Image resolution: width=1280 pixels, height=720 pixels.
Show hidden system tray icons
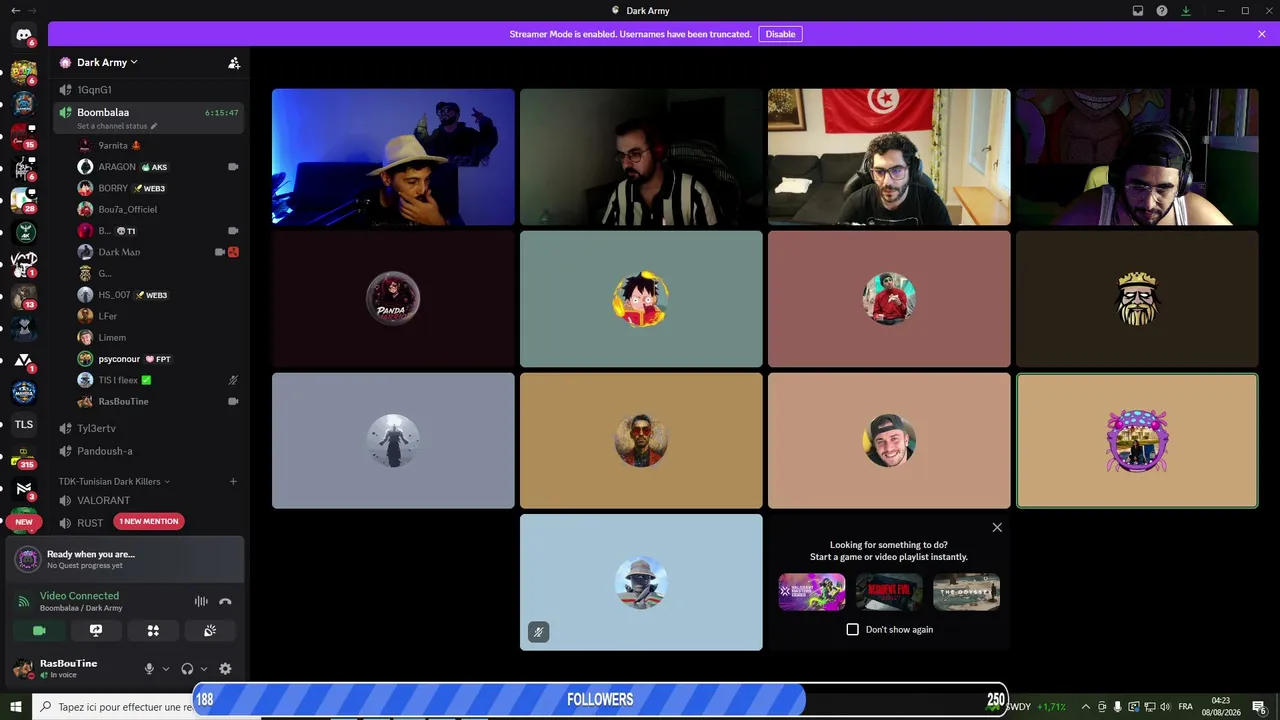1086,707
